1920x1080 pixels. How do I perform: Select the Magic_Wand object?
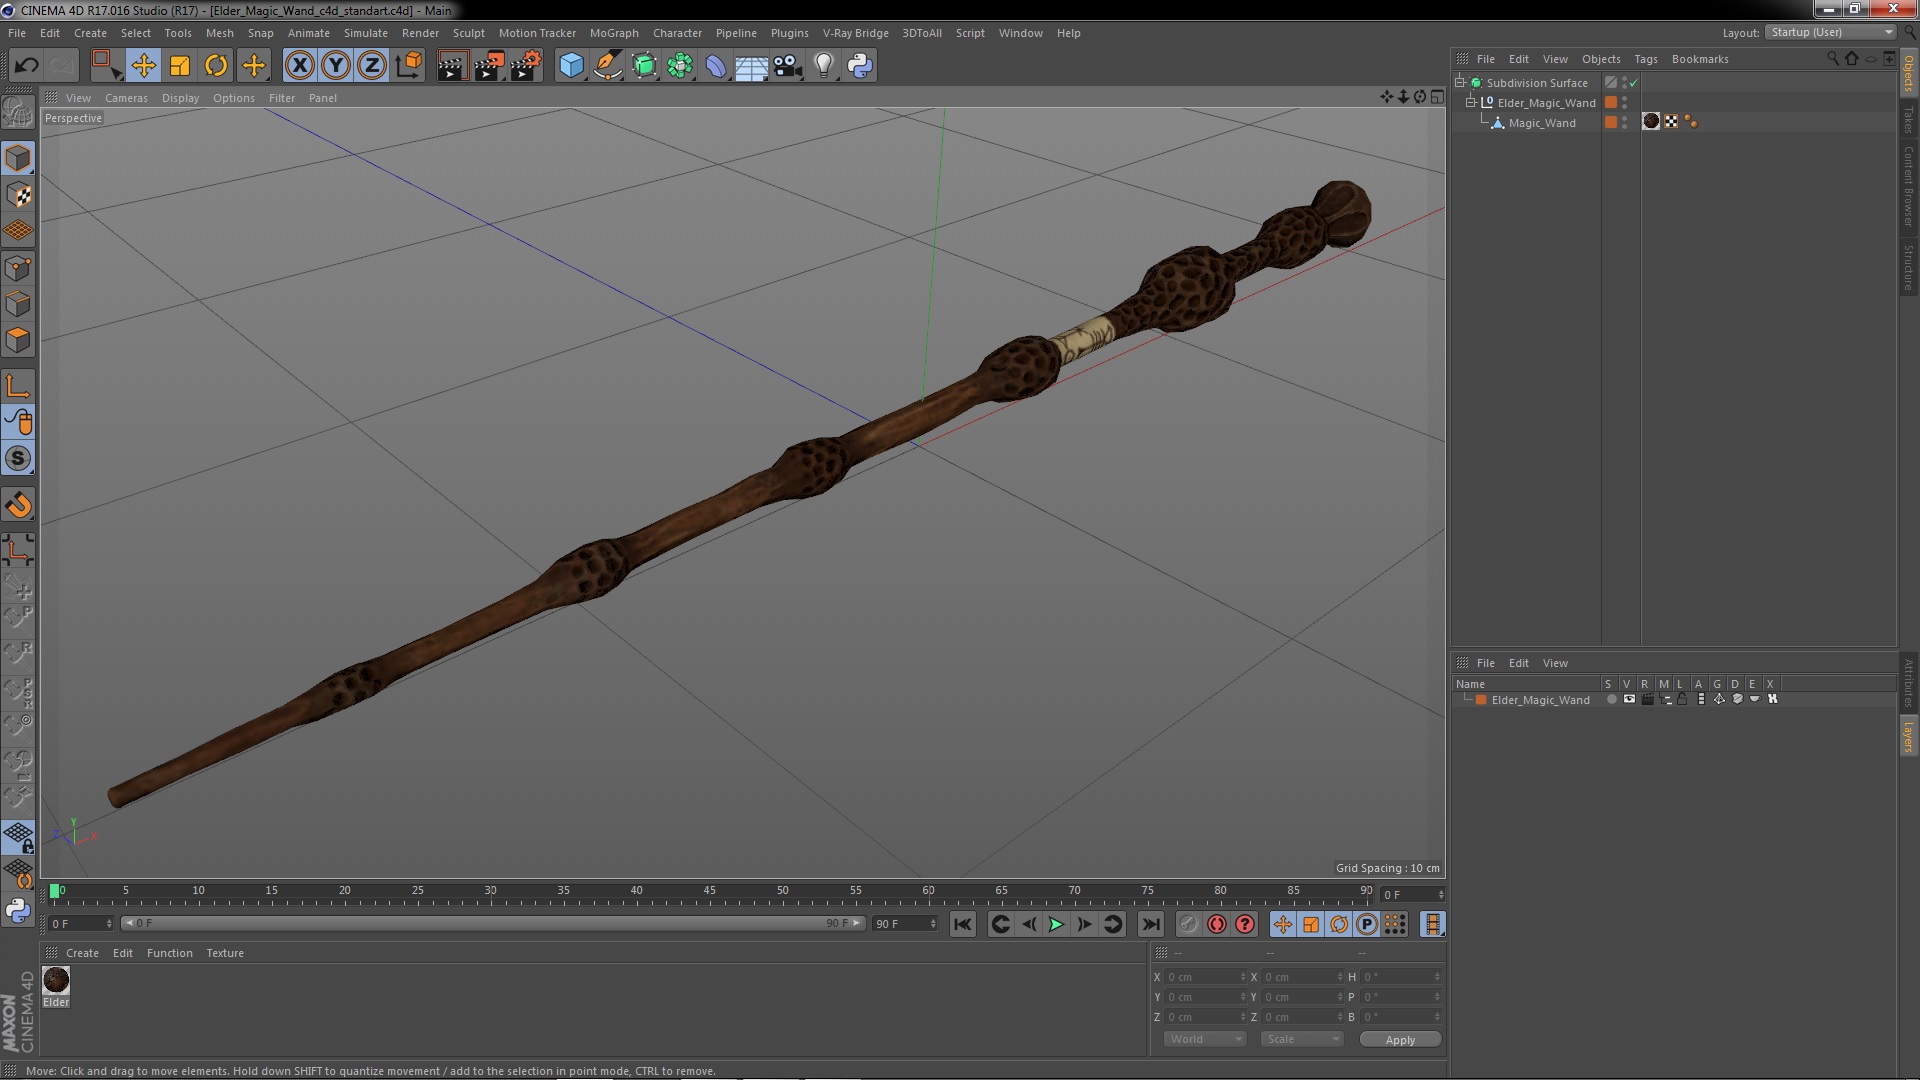click(1541, 123)
